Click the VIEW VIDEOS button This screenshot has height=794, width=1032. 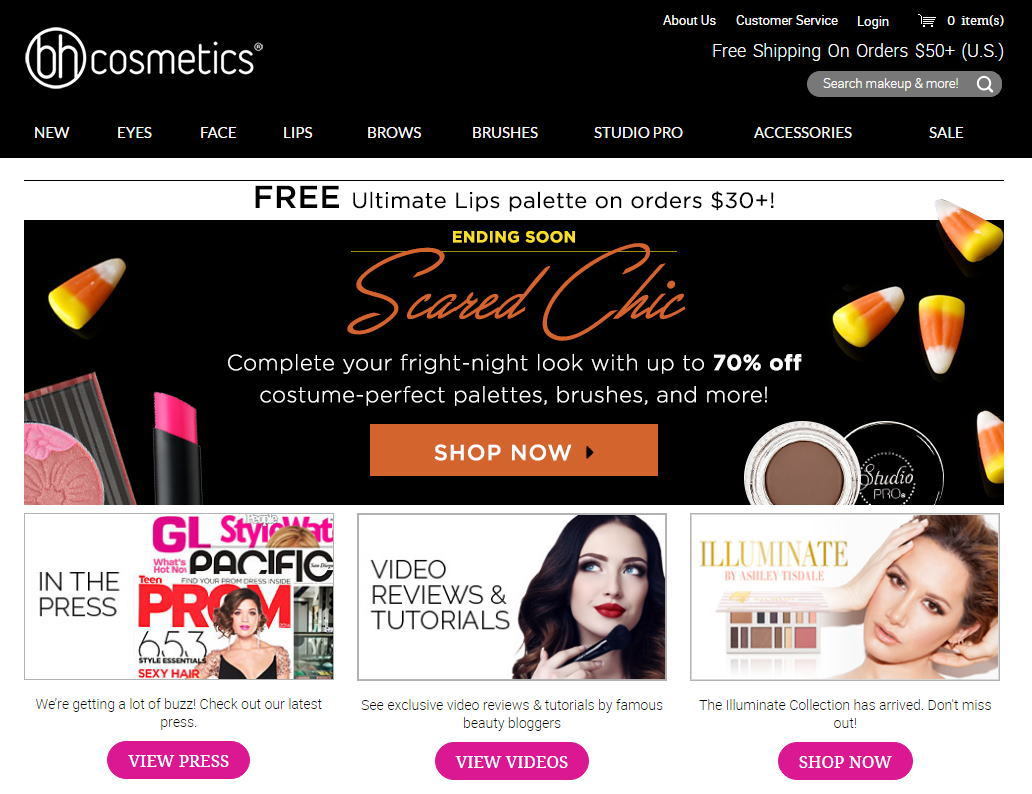(511, 761)
